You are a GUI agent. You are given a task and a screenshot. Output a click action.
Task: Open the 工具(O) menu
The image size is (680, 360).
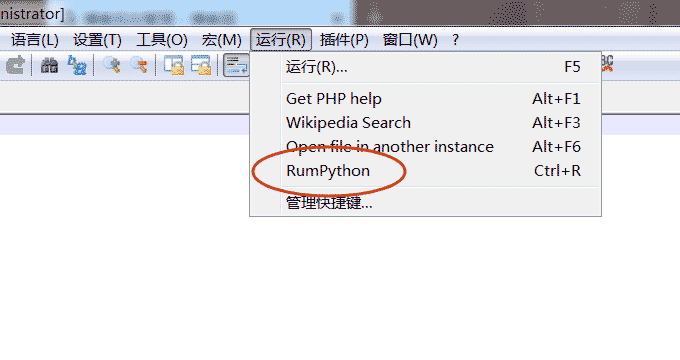click(162, 40)
